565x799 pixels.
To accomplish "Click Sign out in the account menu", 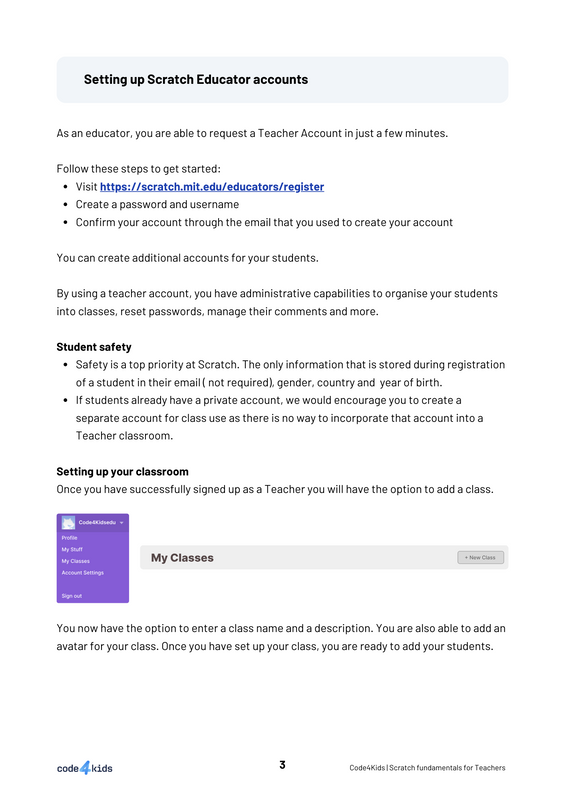I will [x=71, y=596].
